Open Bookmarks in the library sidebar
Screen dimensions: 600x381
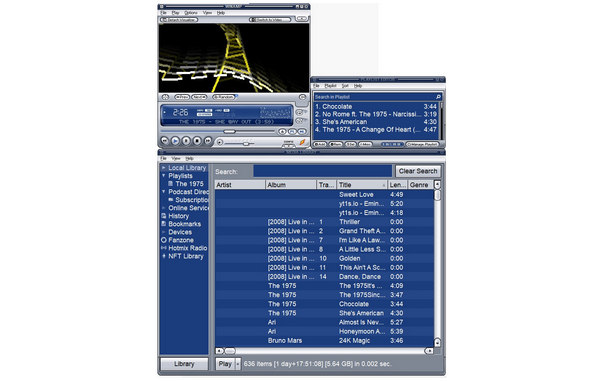pos(184,224)
